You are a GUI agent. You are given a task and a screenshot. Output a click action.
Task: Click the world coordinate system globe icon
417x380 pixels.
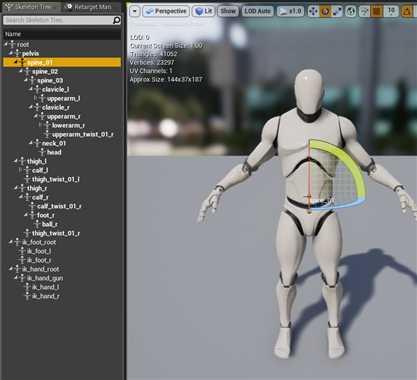(x=350, y=11)
